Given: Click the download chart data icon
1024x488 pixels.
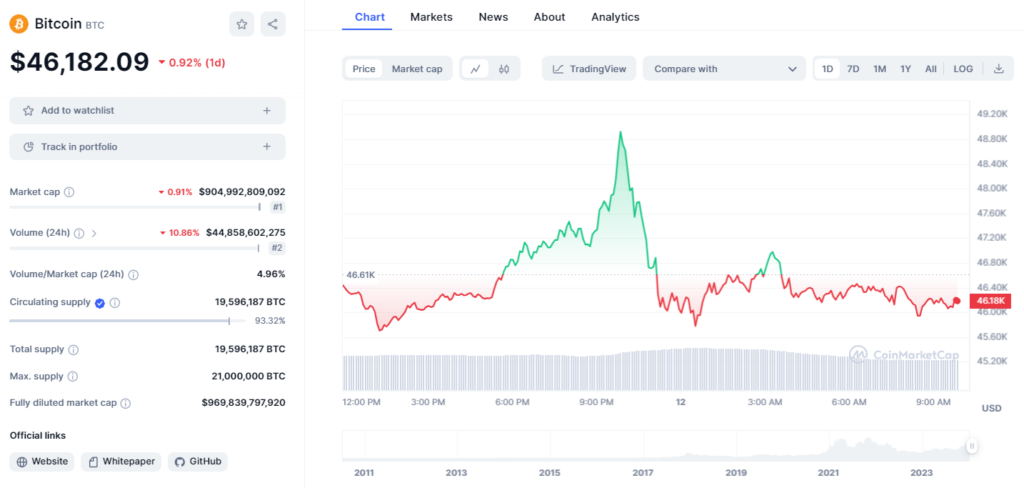Looking at the screenshot, I should (998, 69).
